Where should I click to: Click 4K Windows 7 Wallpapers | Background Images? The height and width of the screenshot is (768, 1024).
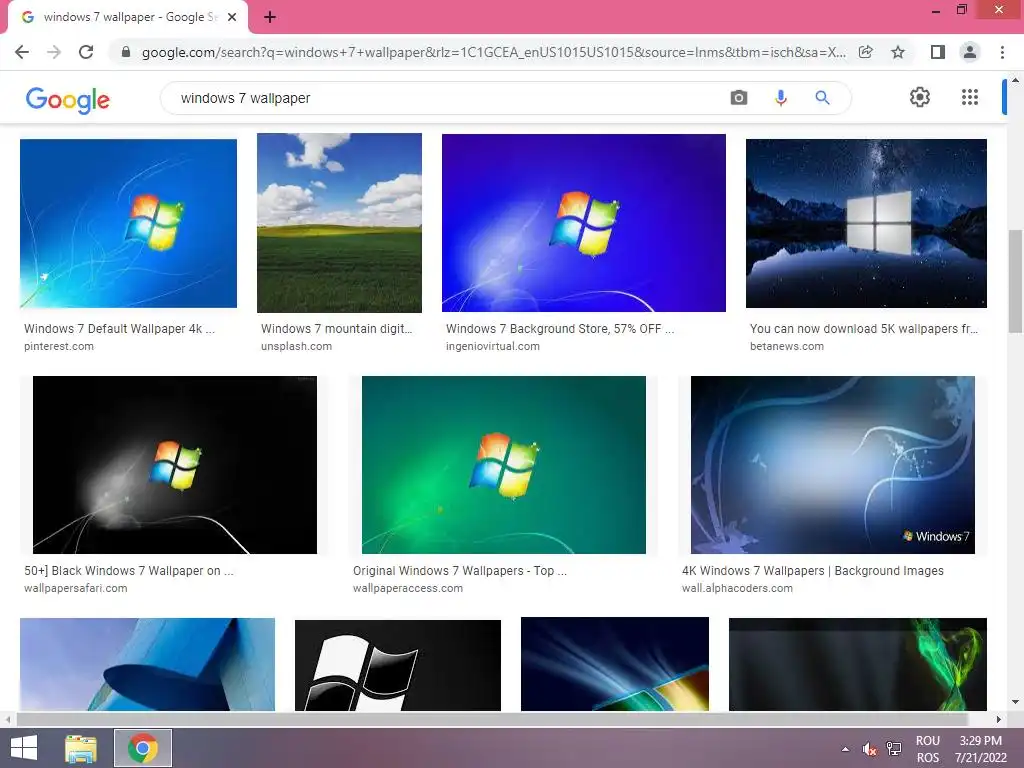(x=813, y=570)
